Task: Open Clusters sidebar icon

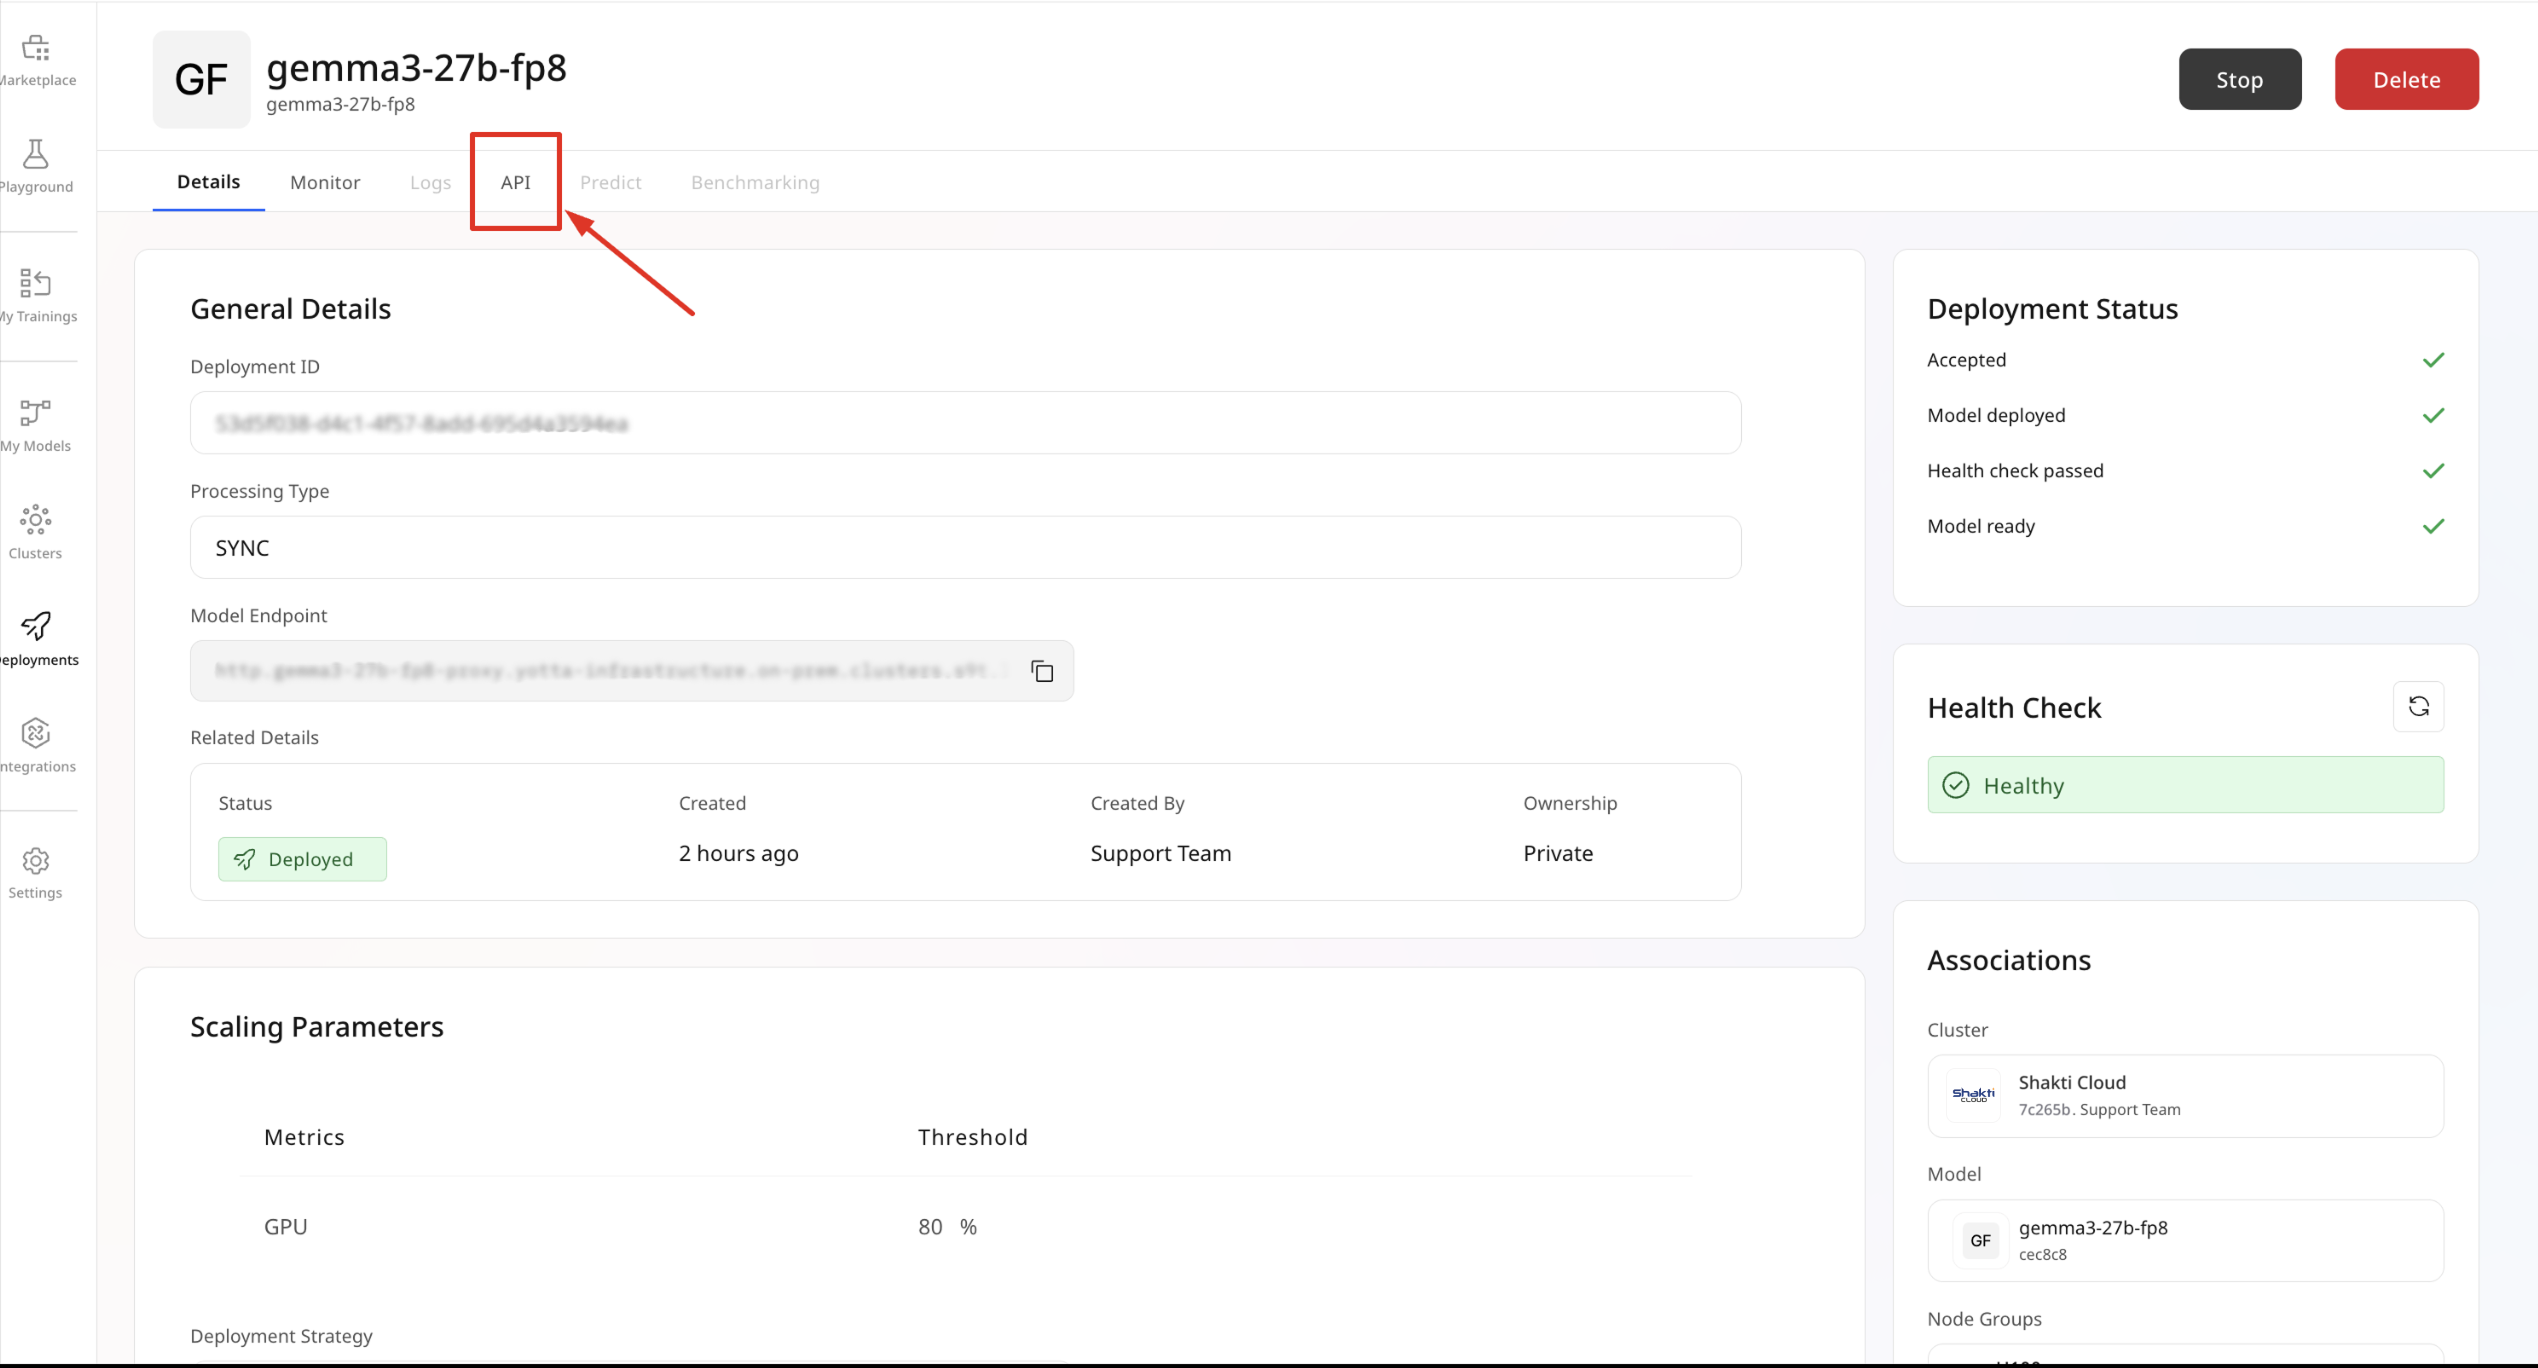Action: (36, 519)
